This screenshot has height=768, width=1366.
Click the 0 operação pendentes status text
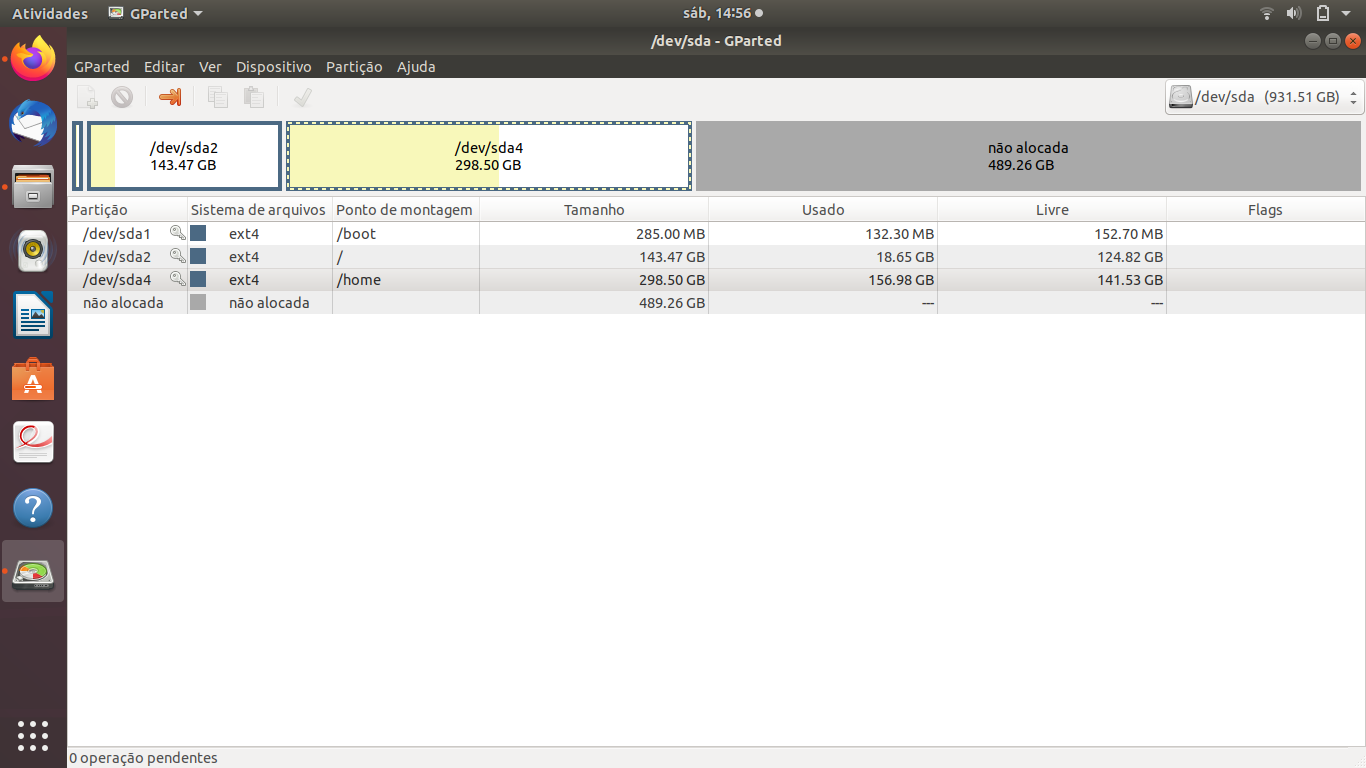(144, 758)
